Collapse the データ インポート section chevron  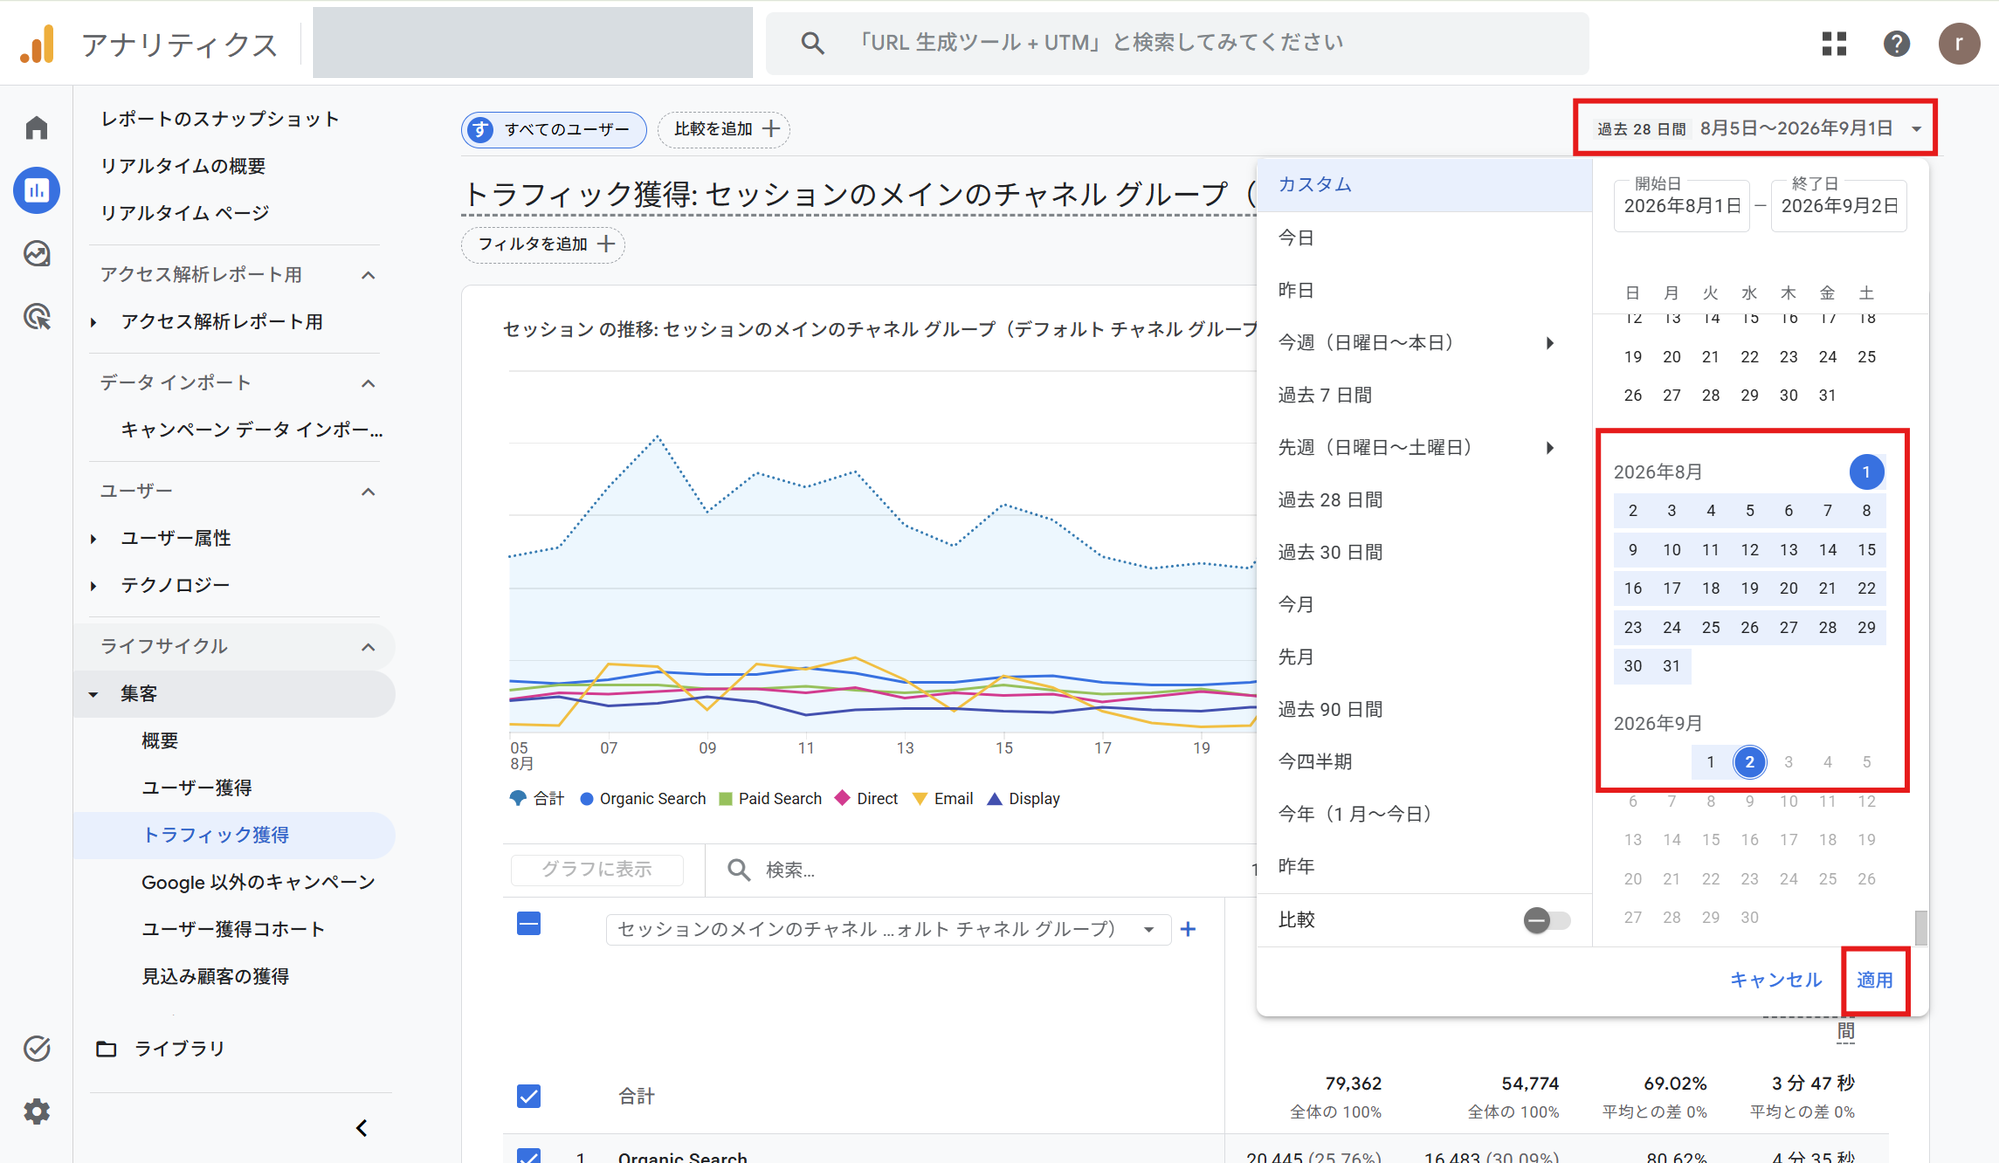click(368, 383)
